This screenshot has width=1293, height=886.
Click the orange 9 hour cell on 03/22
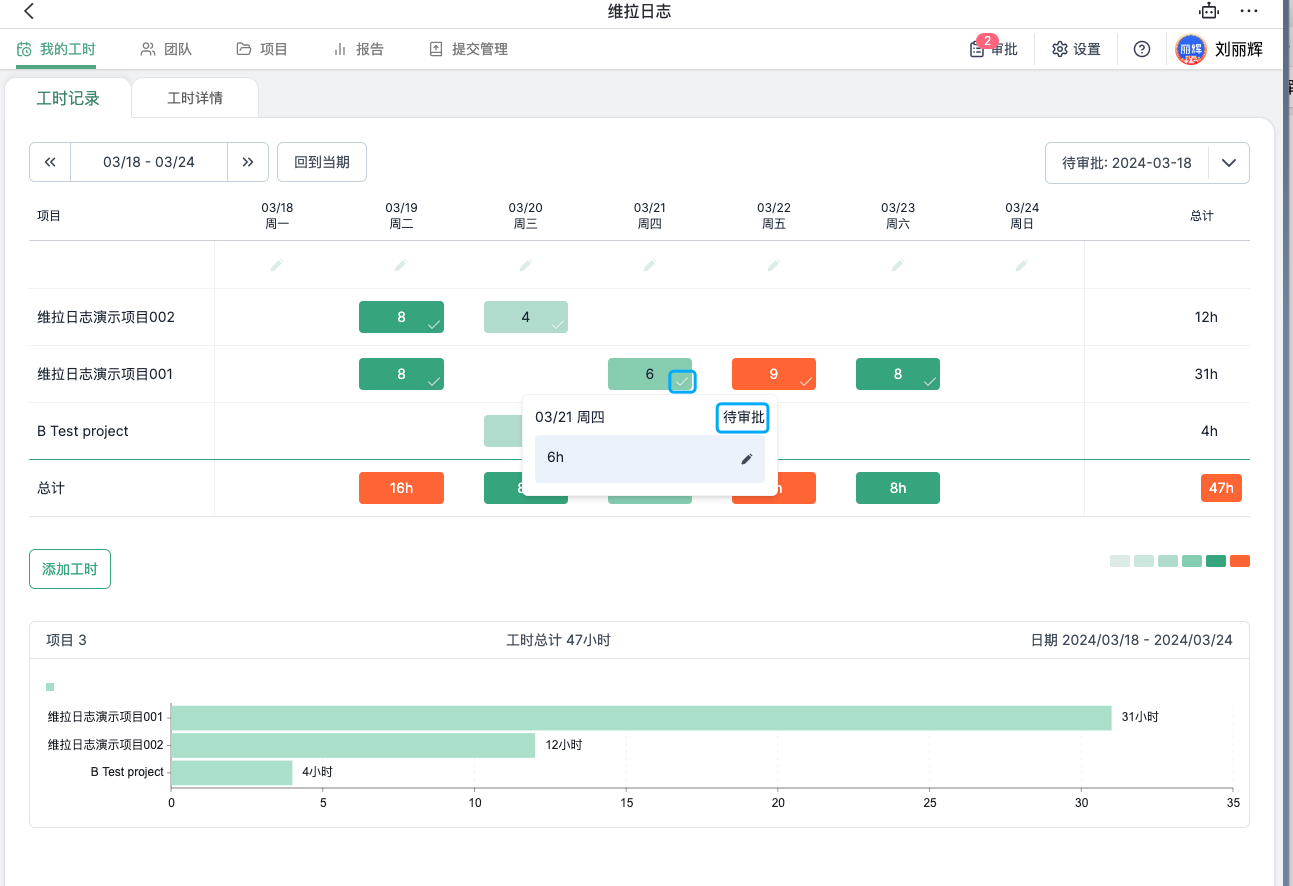[774, 374]
